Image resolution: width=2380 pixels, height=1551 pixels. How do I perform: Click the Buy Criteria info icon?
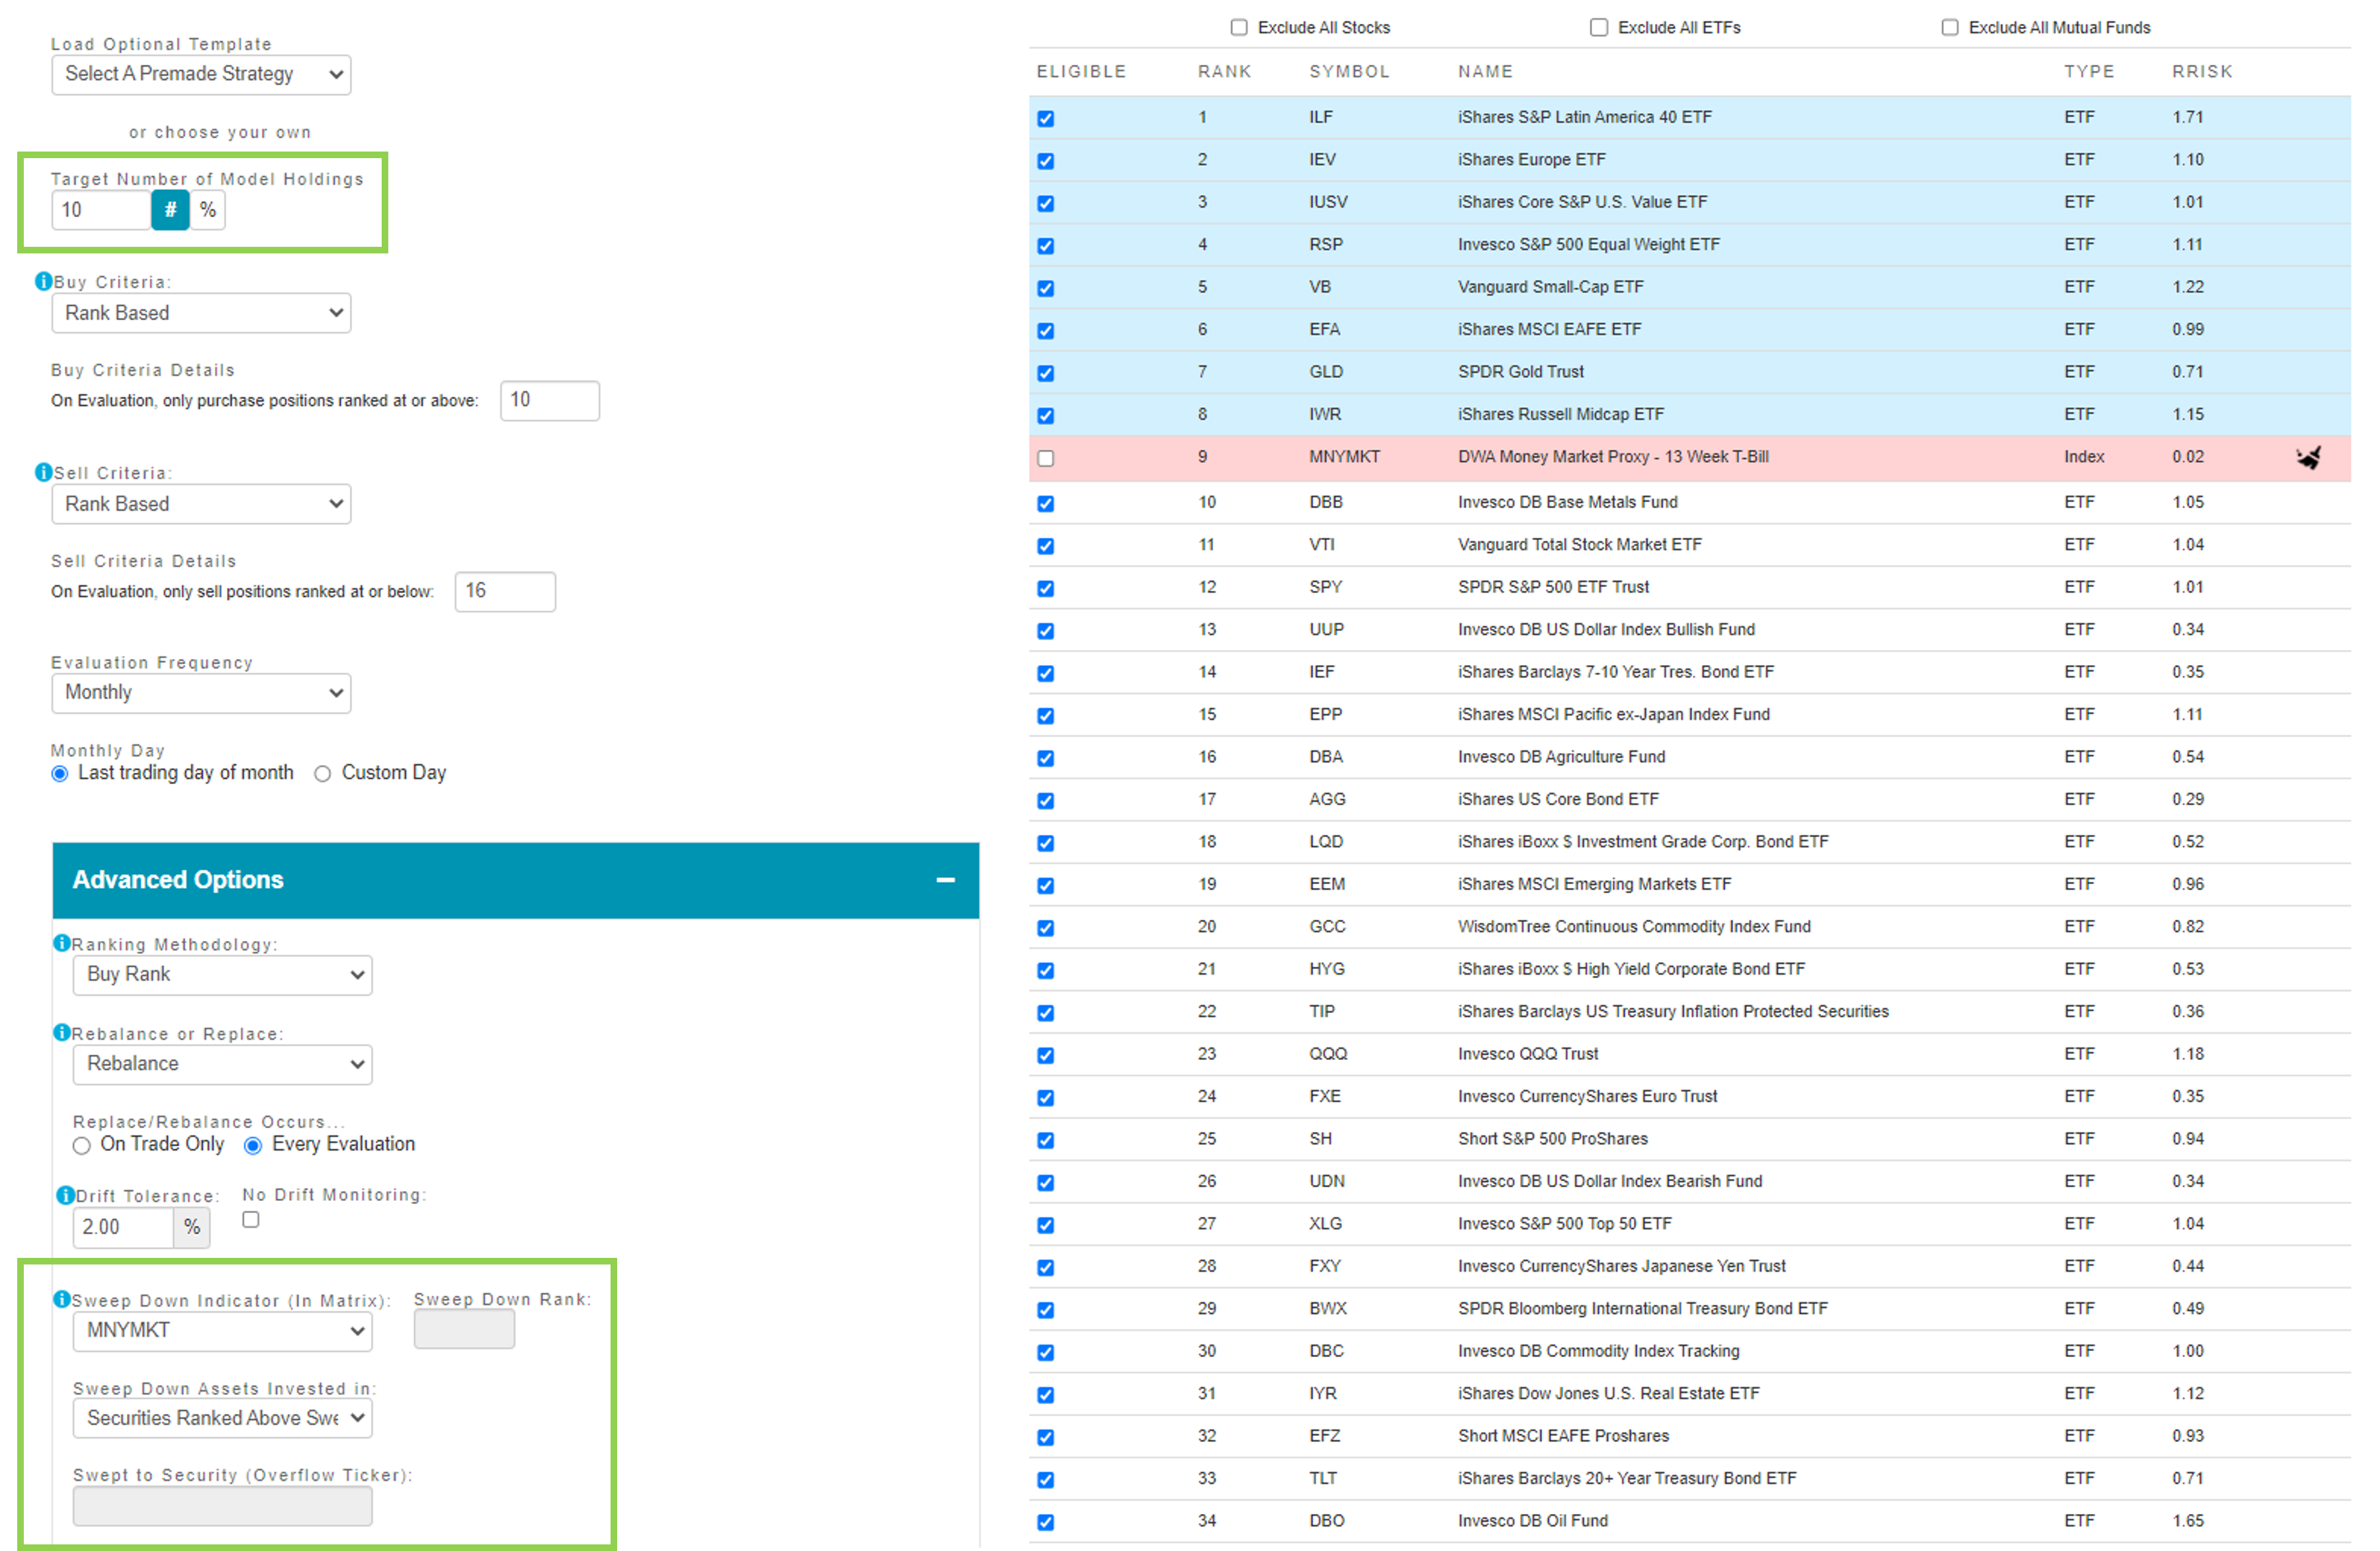tap(43, 281)
